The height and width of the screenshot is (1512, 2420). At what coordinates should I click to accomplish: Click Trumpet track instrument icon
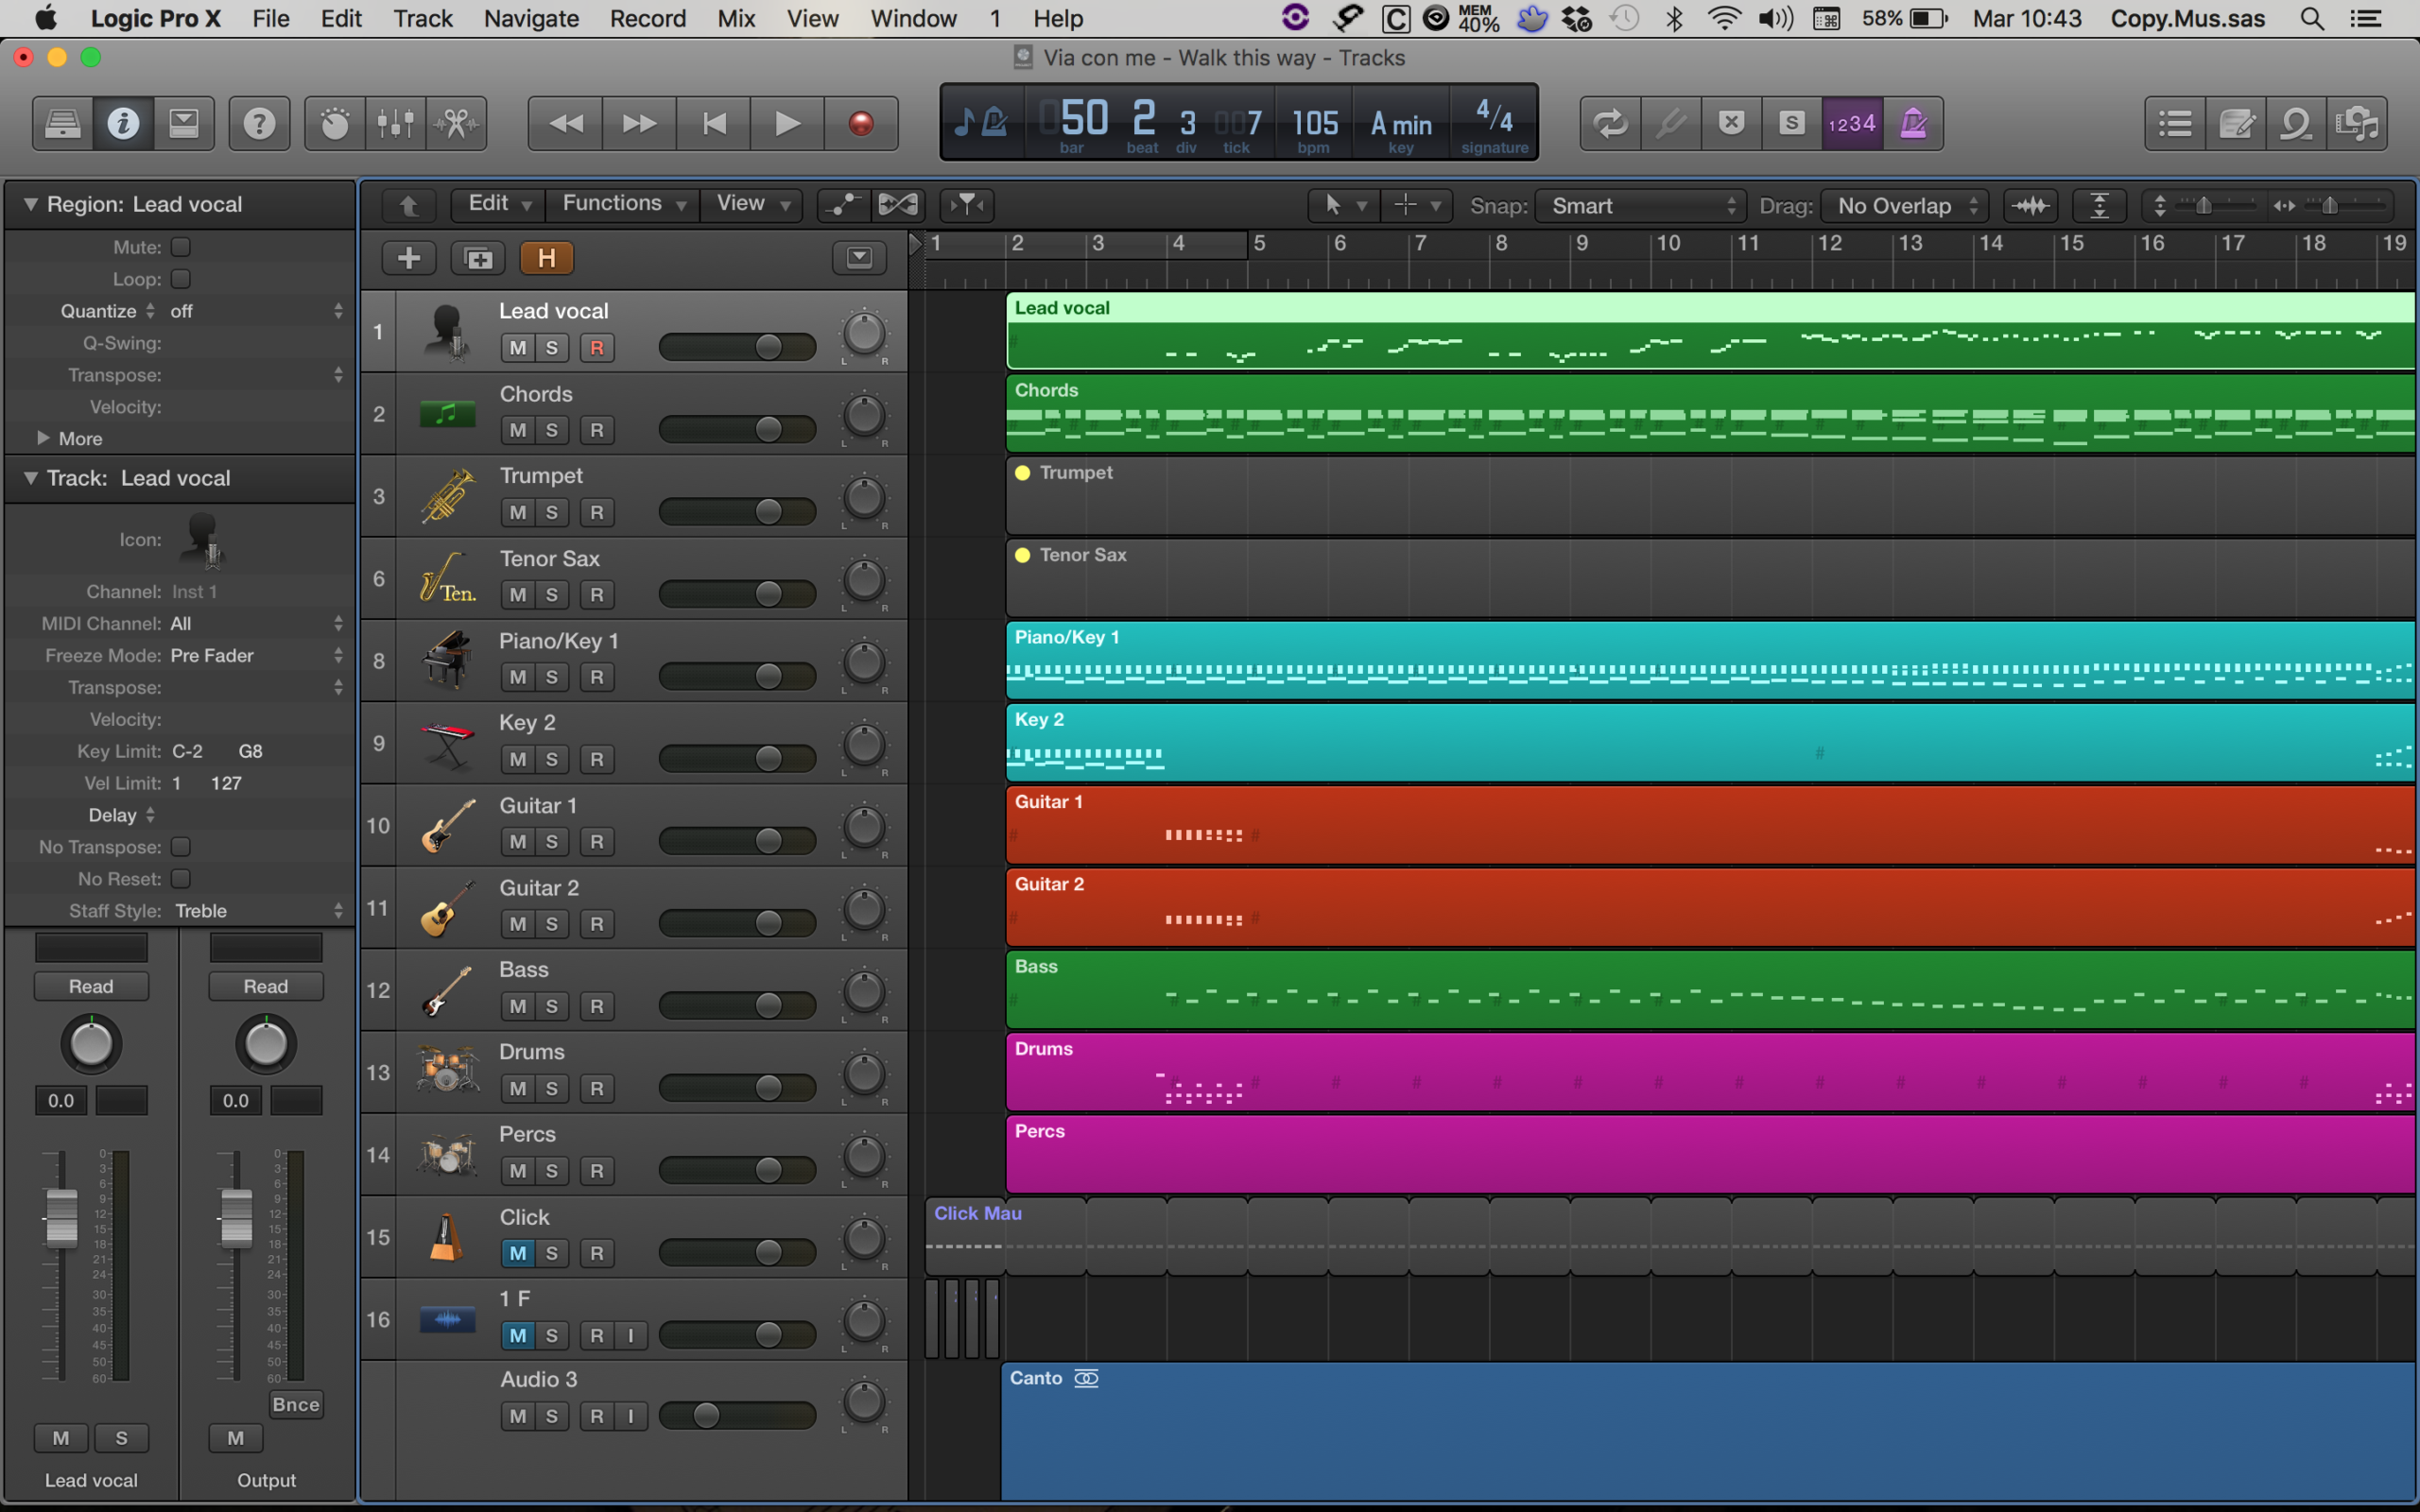pos(447,496)
